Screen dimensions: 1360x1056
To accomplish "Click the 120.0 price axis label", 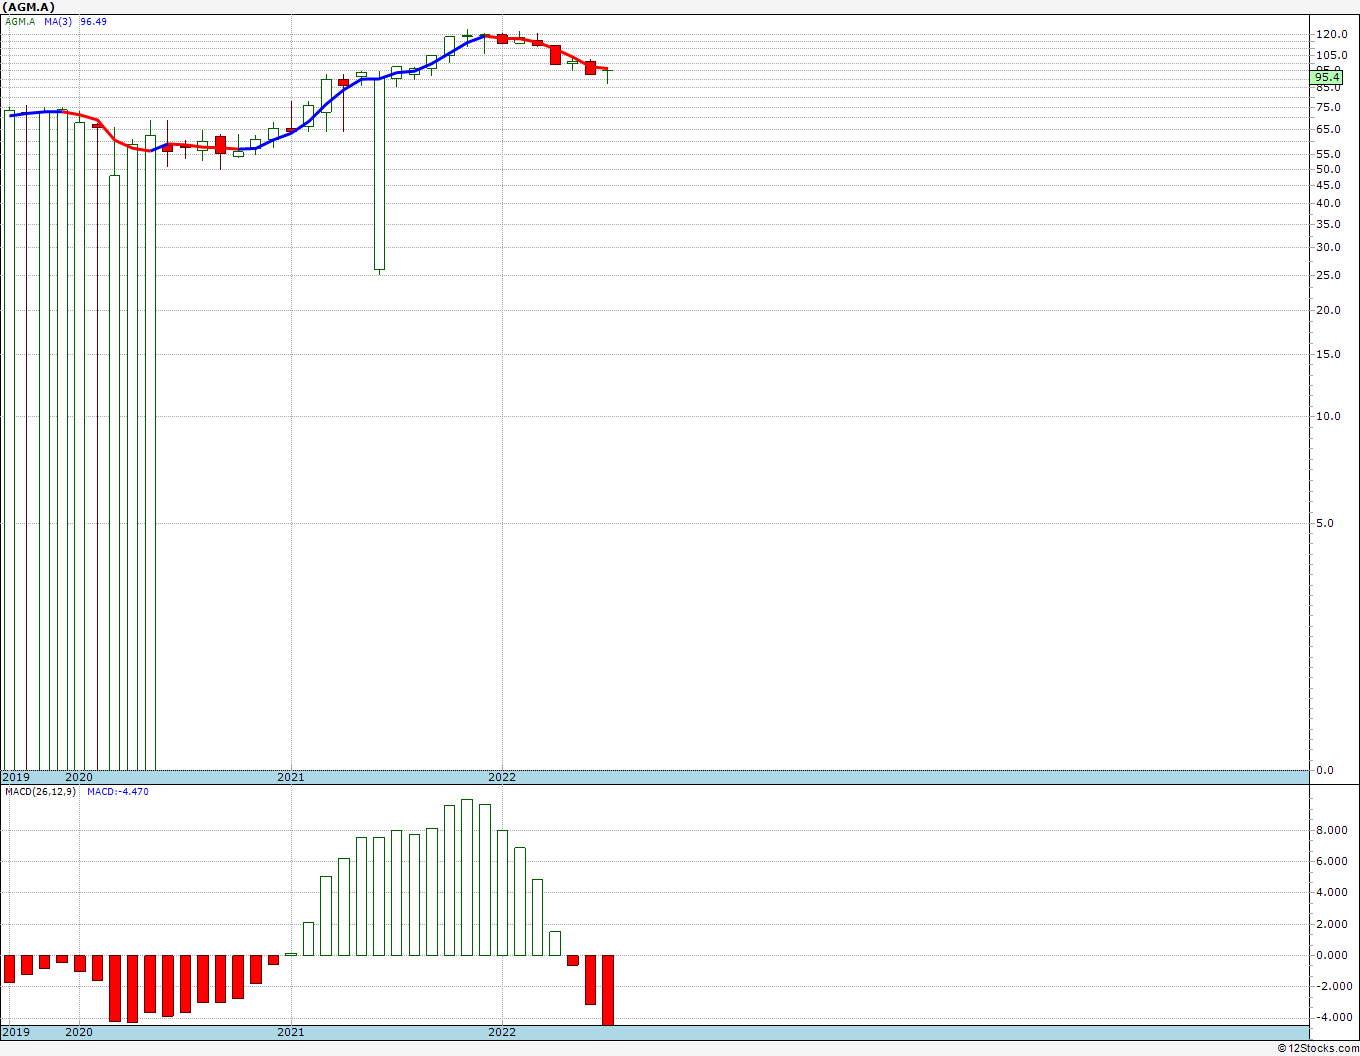I will point(1331,34).
